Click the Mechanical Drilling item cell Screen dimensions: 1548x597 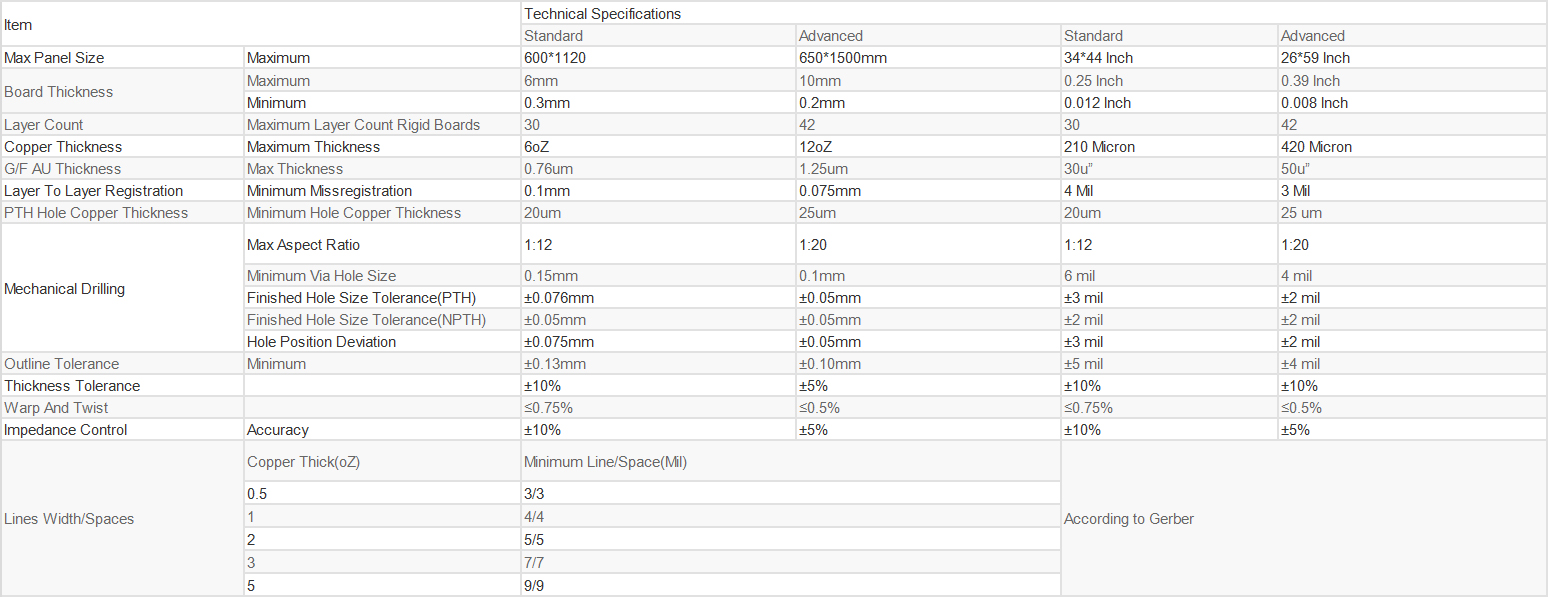pyautogui.click(x=122, y=289)
